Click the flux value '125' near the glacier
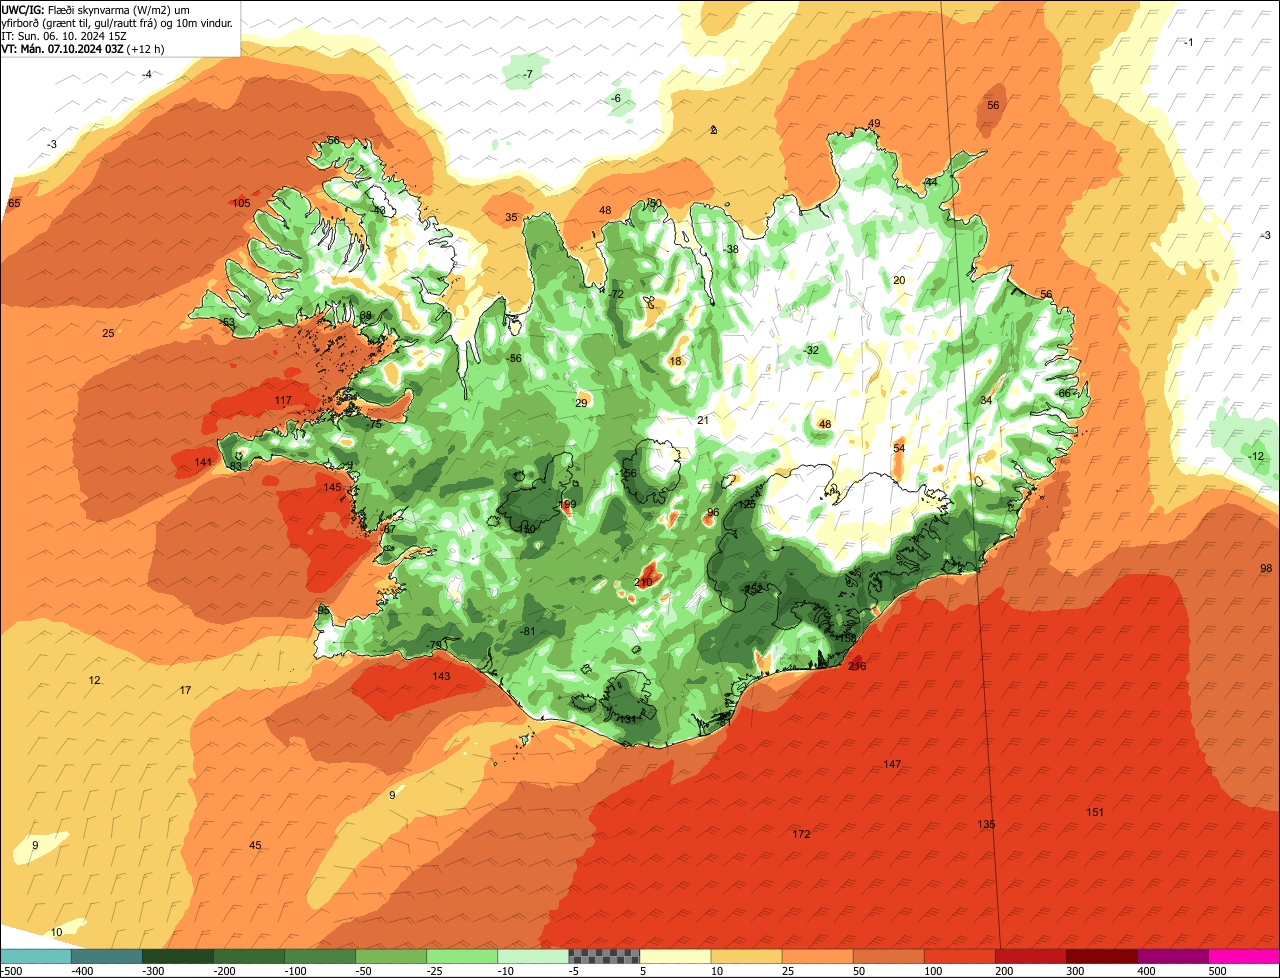Image resolution: width=1280 pixels, height=978 pixels. [x=747, y=505]
